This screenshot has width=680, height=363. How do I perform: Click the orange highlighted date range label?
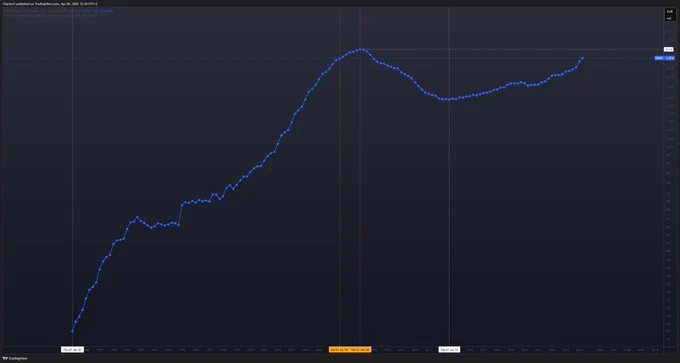point(350,350)
